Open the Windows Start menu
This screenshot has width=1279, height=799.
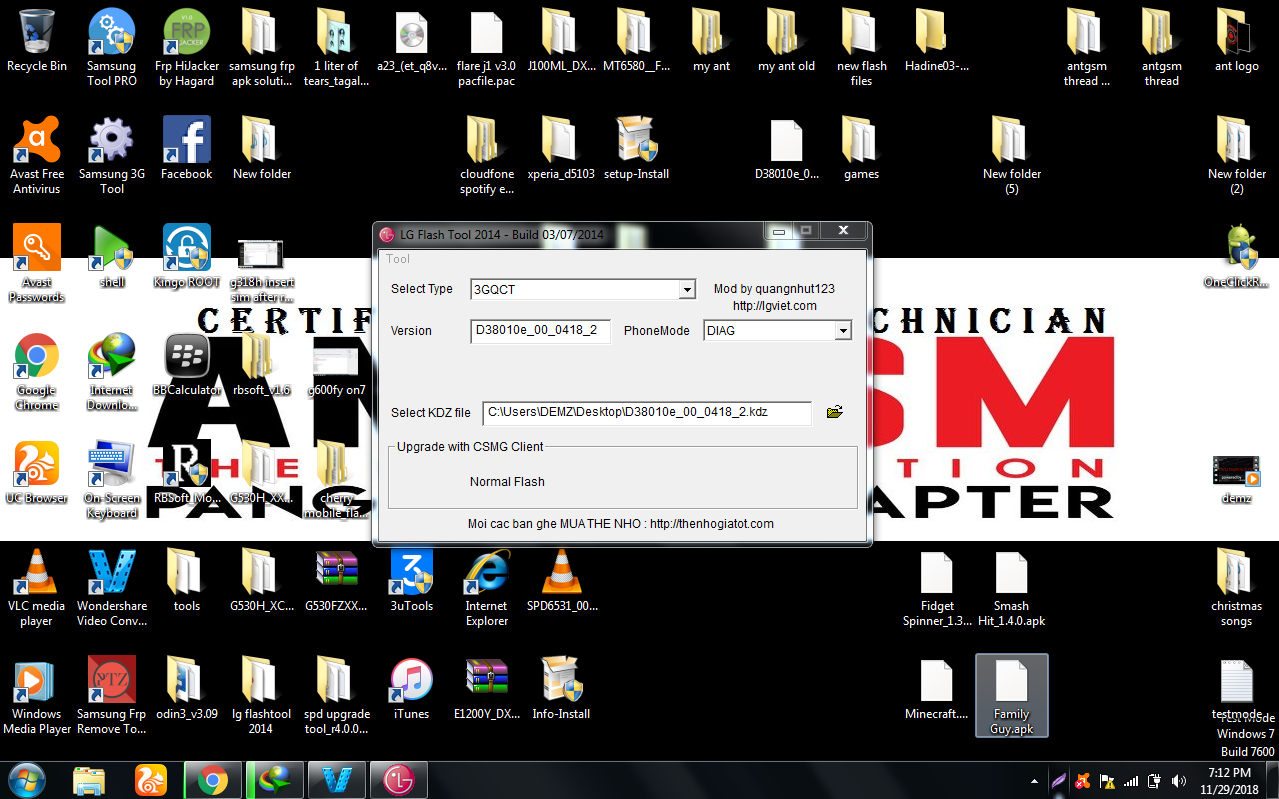coord(26,779)
